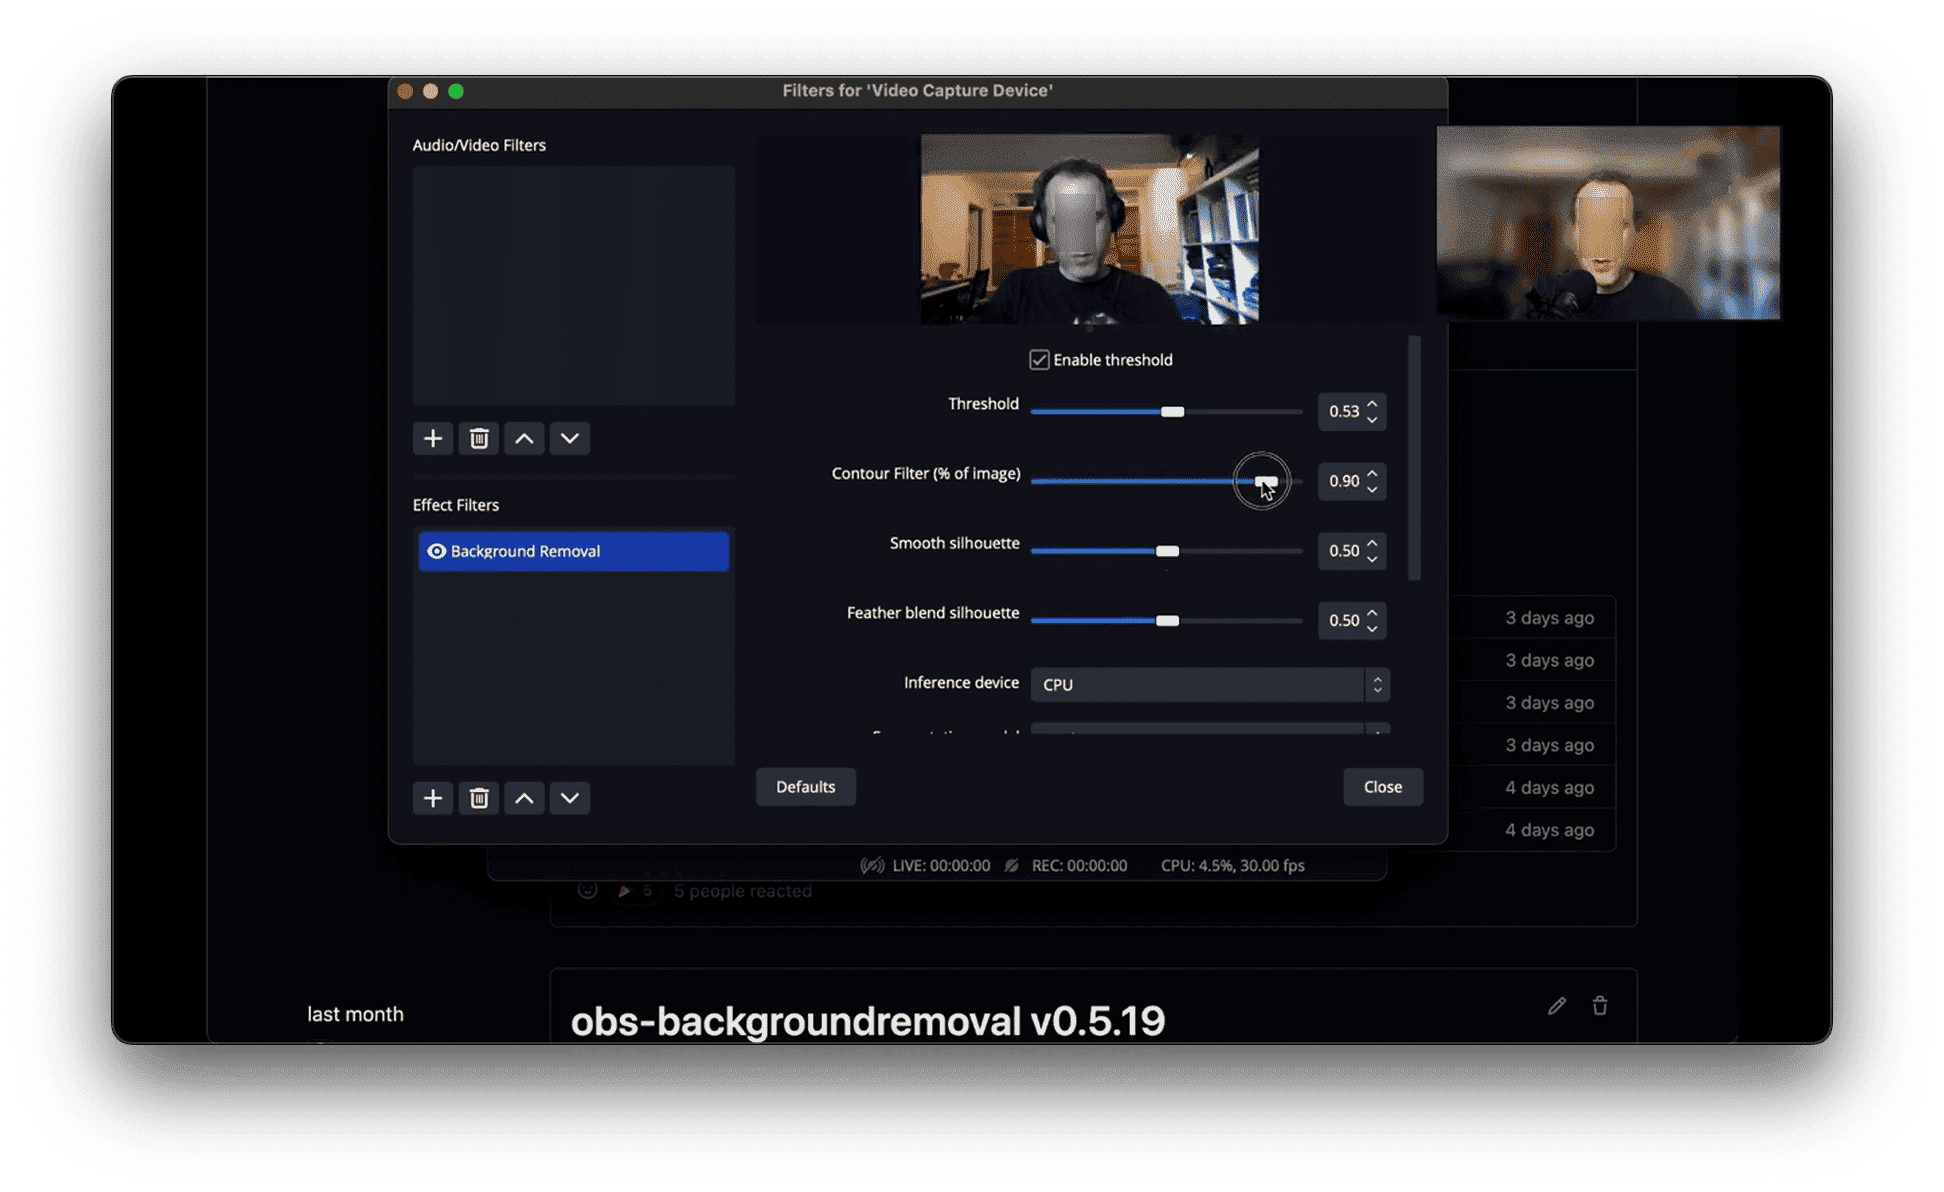Click the pencil edit icon for release
1944x1192 pixels.
pyautogui.click(x=1556, y=1006)
